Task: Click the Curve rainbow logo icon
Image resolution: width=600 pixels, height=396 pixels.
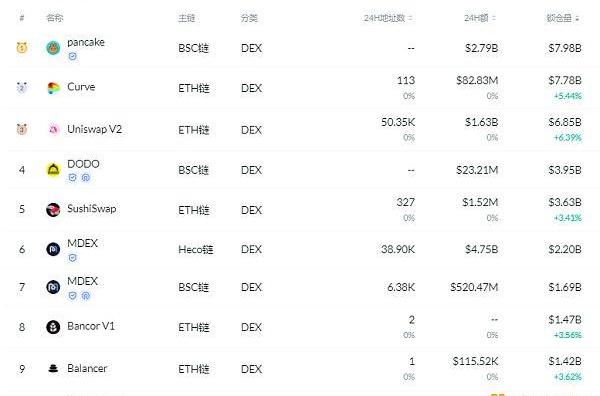Action: 53,88
